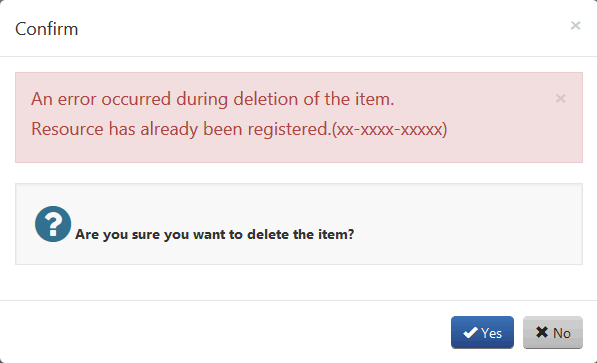597x363 pixels.
Task: Click the "Resource has already been registered" text
Action: pyautogui.click(x=181, y=129)
